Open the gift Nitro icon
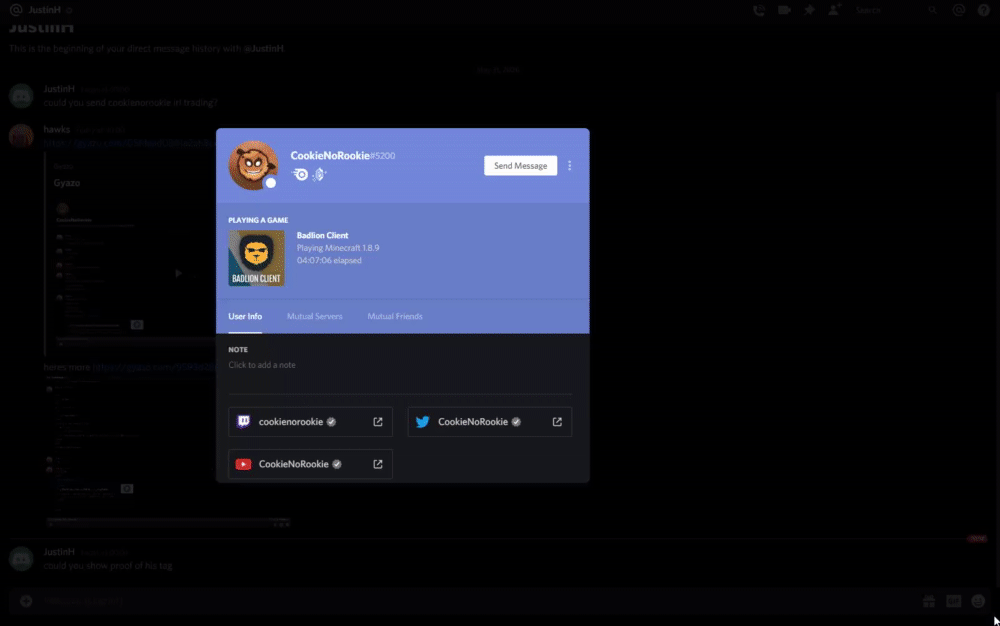The image size is (1000, 626). (929, 601)
